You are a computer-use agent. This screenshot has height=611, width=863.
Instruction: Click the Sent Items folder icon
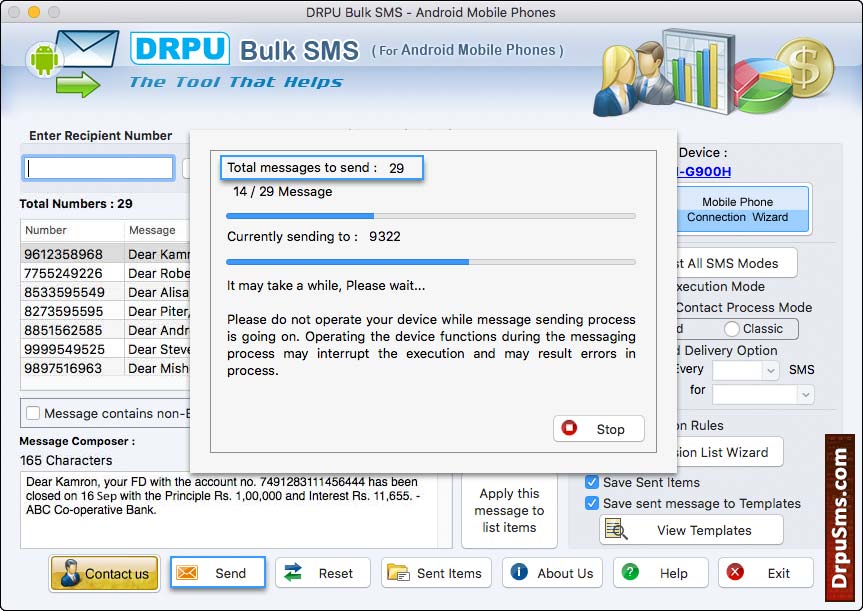[x=398, y=573]
